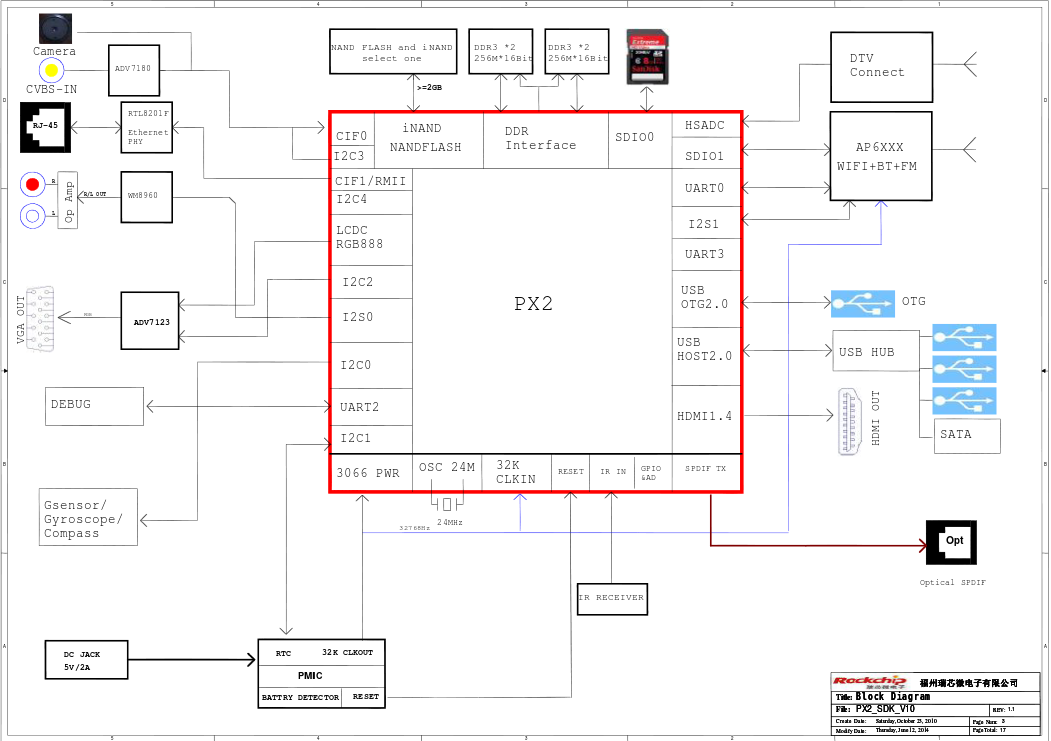Click the NAND FLASH and iNAND select one box
This screenshot has width=1051, height=741.
(x=393, y=52)
